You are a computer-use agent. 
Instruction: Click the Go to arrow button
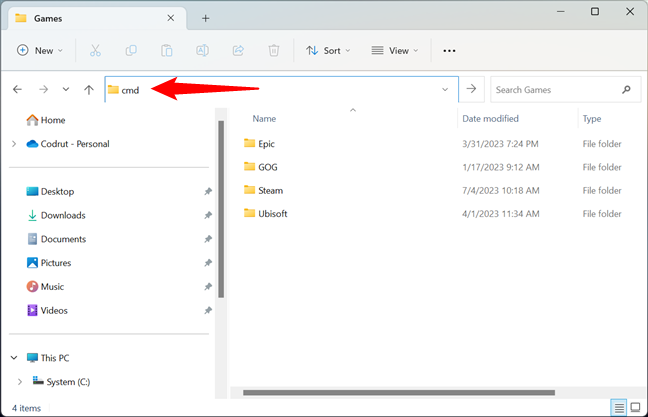click(471, 89)
